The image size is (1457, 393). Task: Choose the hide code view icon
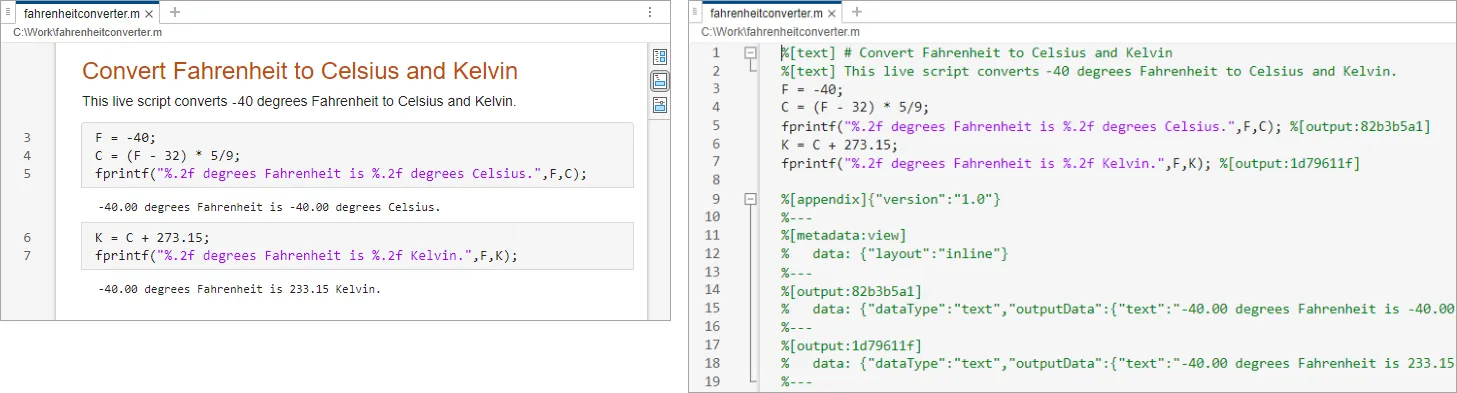tap(660, 105)
